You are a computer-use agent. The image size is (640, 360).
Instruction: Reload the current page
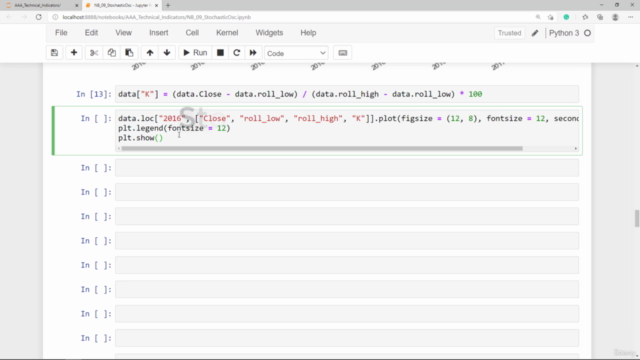pos(38,17)
